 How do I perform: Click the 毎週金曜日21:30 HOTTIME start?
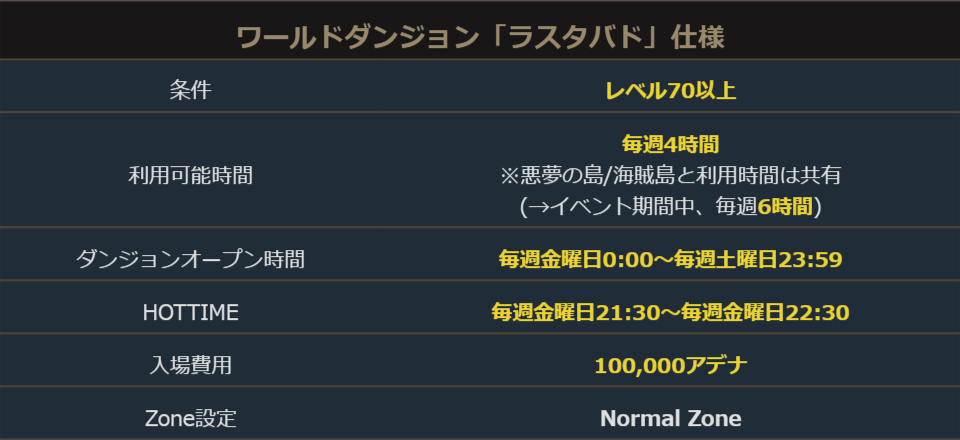pos(575,313)
